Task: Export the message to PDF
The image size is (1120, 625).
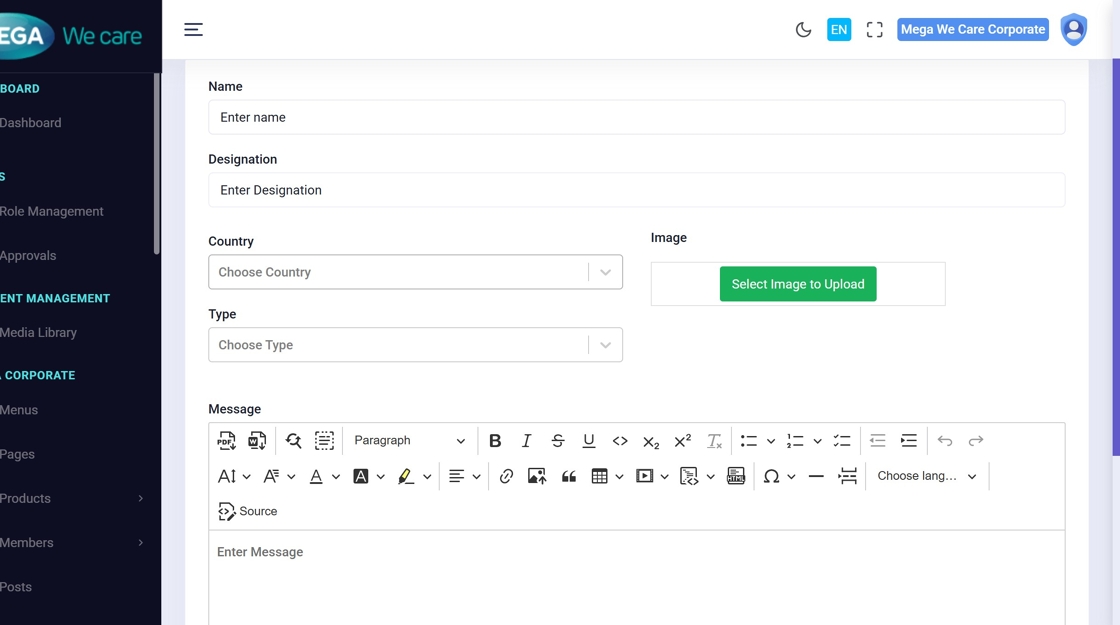Action: 227,441
